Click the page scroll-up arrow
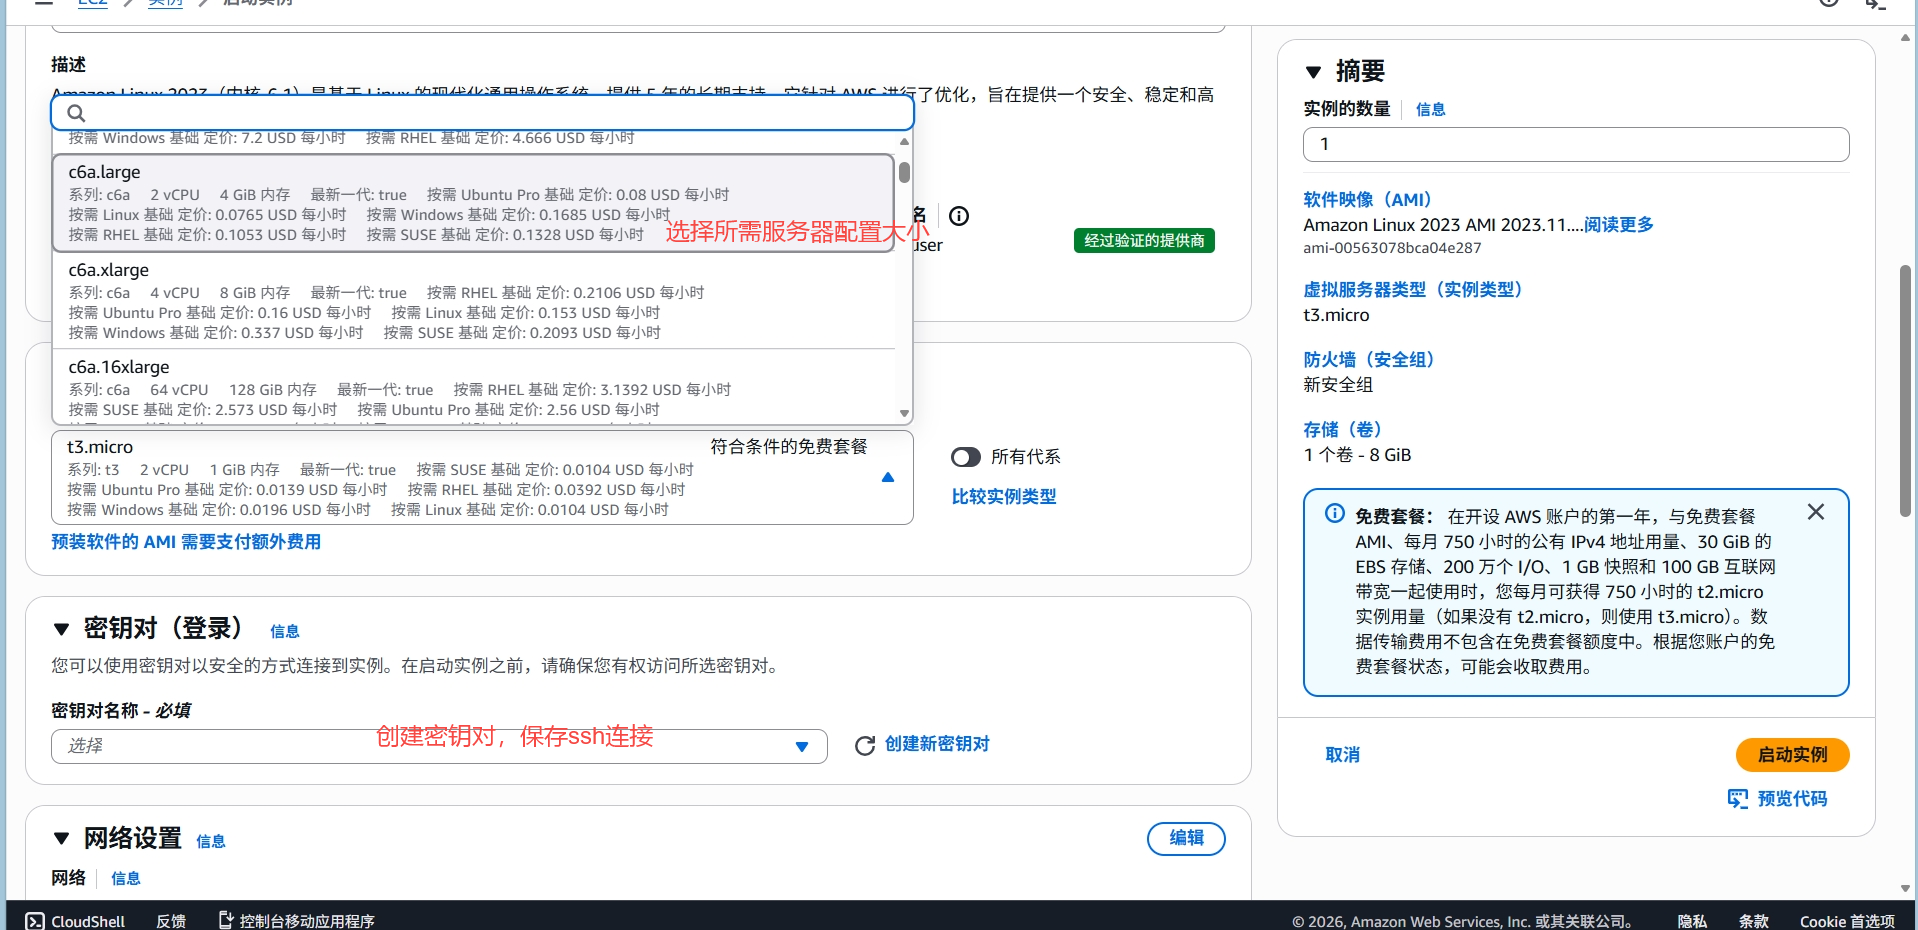Image resolution: width=1918 pixels, height=930 pixels. click(x=1905, y=38)
